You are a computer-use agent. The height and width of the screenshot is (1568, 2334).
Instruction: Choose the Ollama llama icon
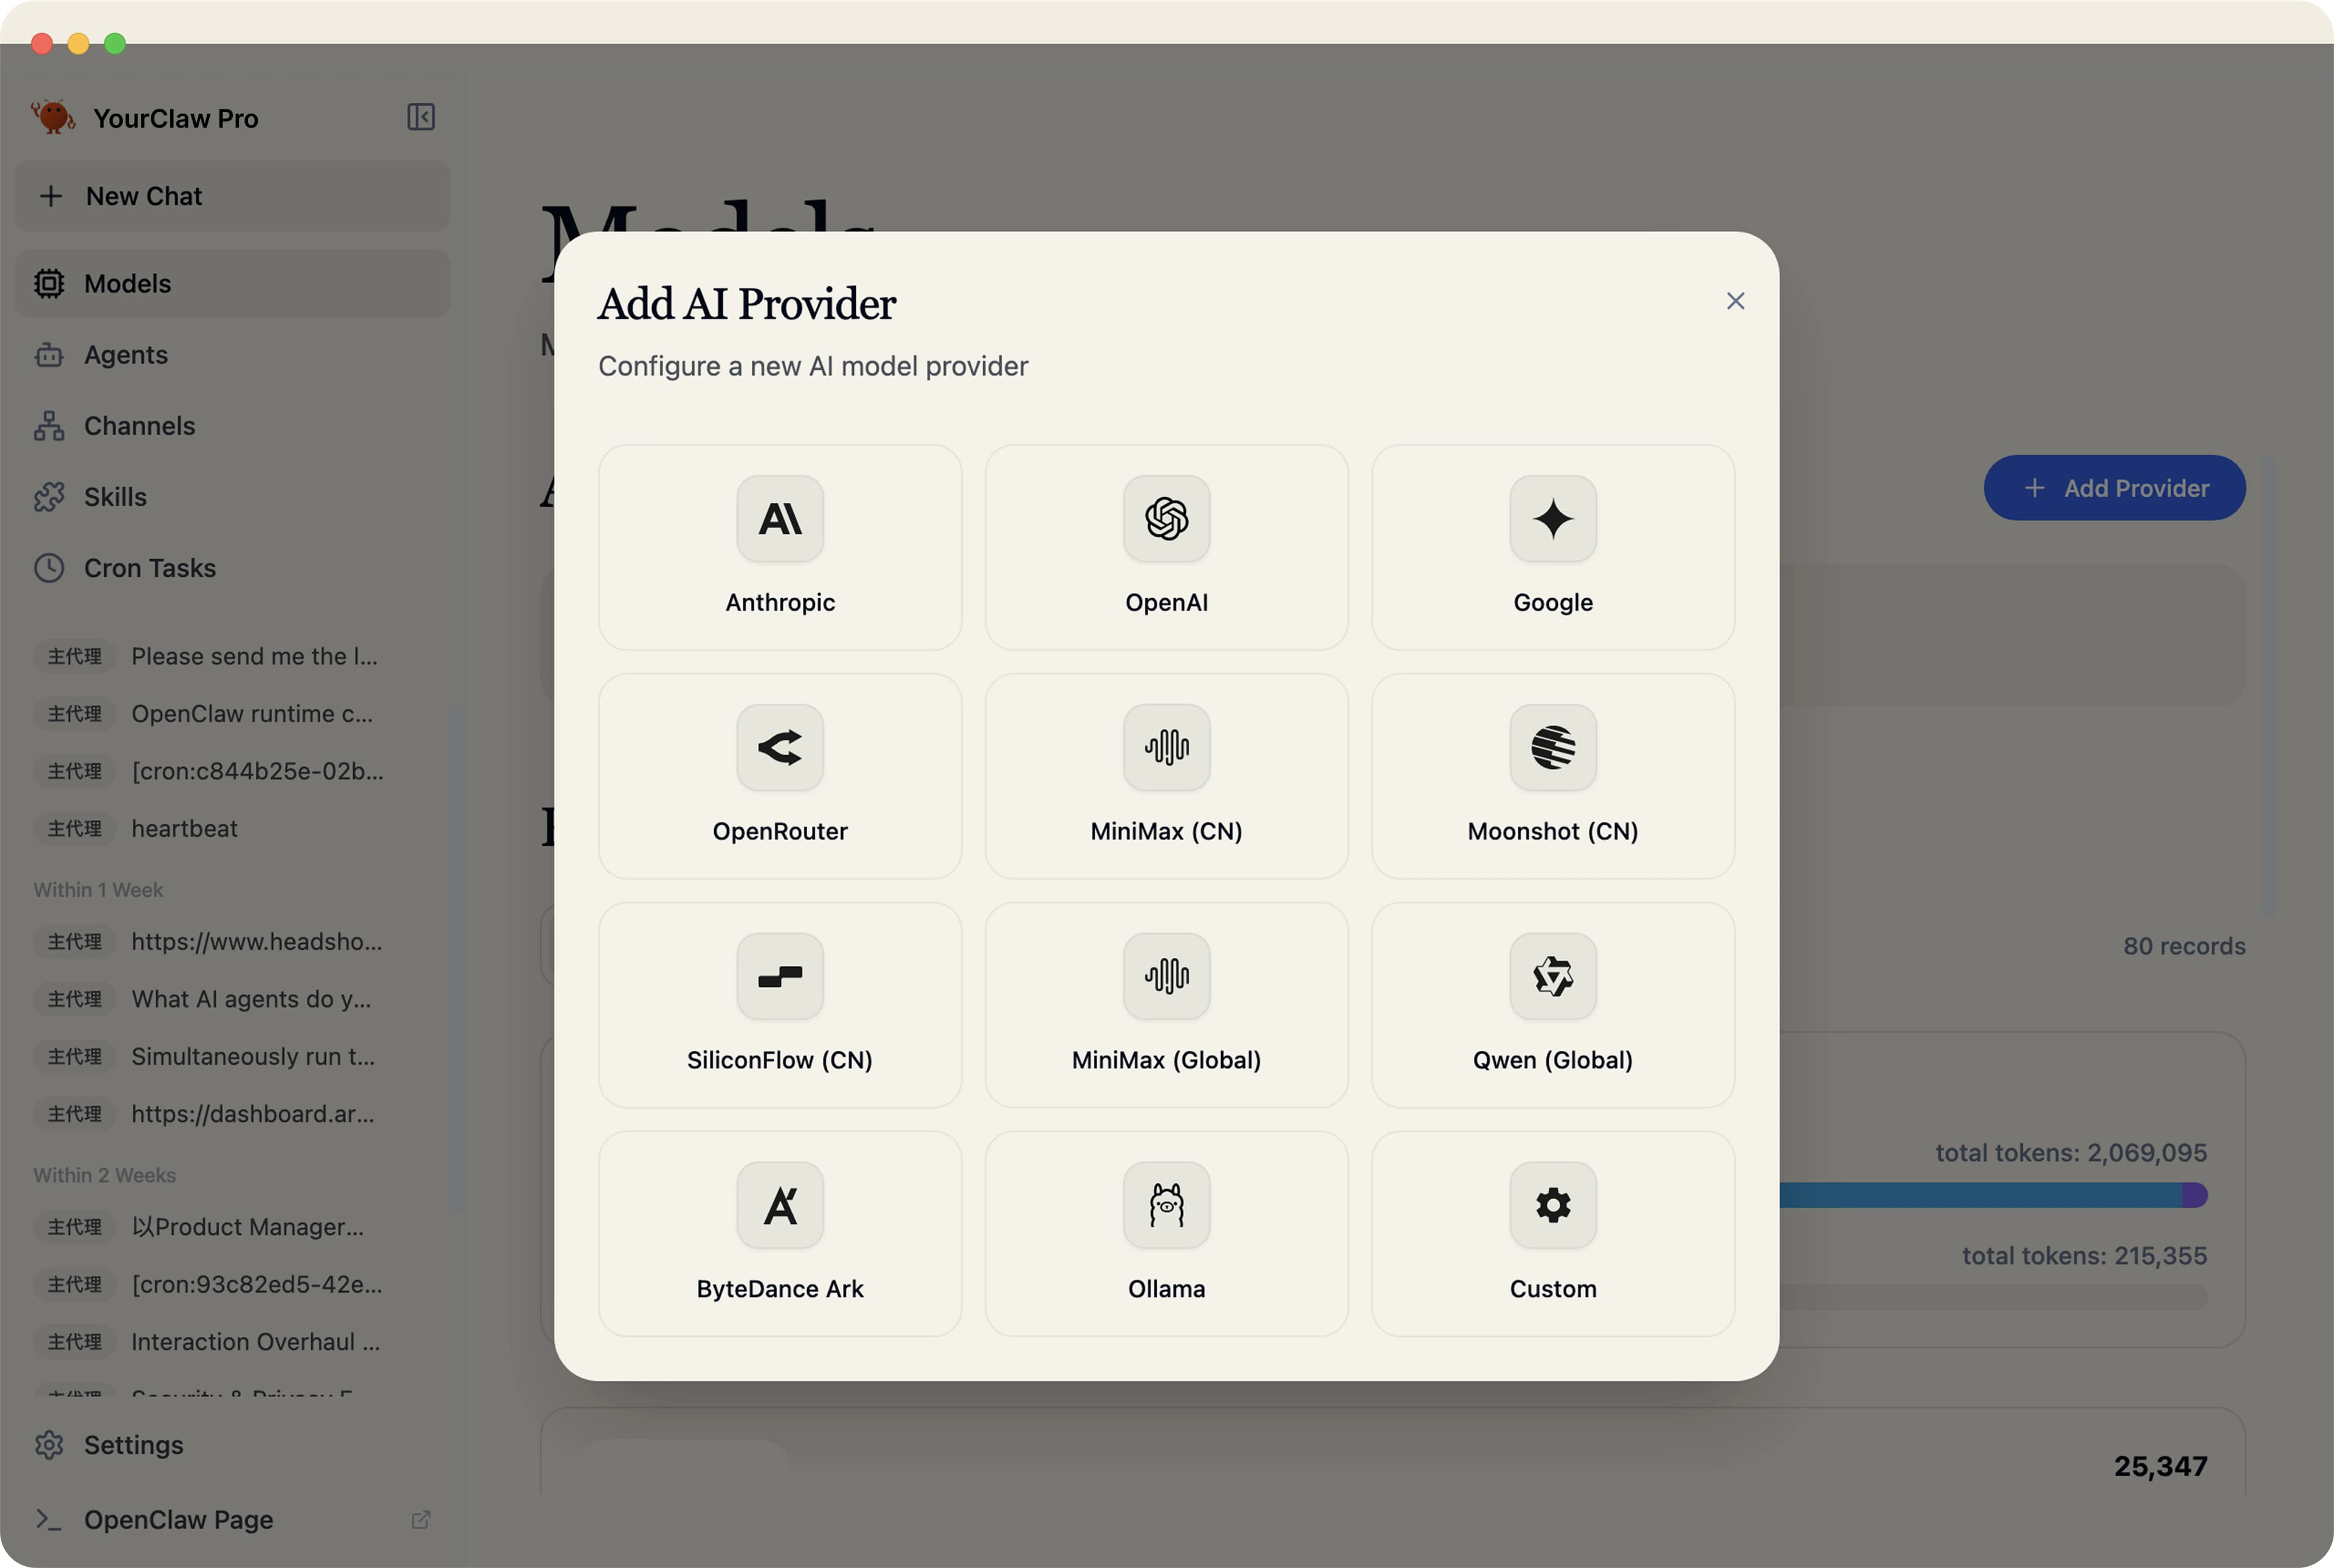(1166, 1205)
